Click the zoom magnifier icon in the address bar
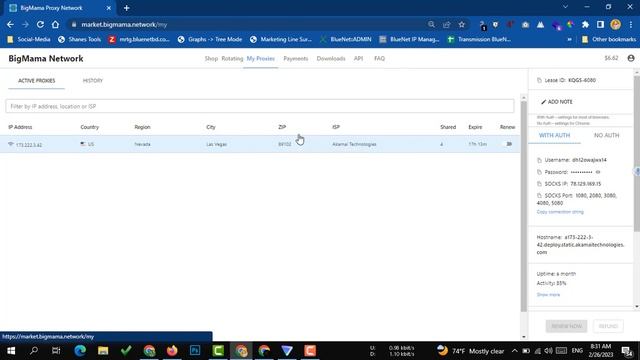This screenshot has height=360, width=640. 431,24
